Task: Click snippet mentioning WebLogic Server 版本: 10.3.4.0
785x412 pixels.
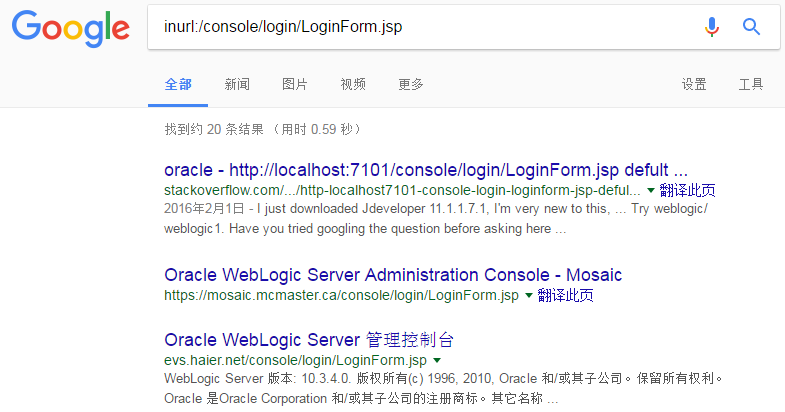Action: 443,388
